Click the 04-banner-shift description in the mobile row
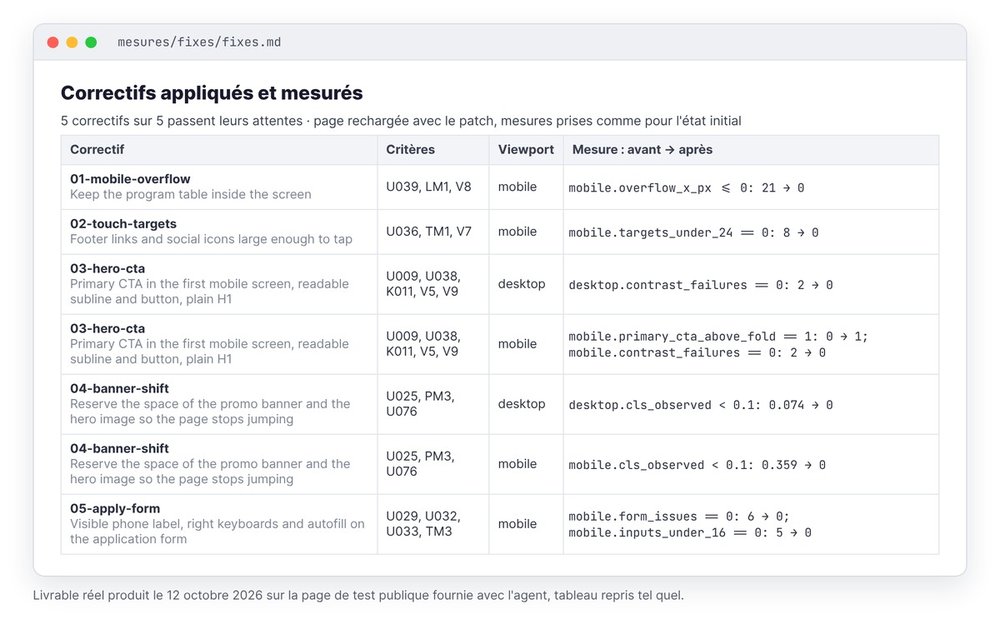The height and width of the screenshot is (619, 1000). click(x=210, y=471)
